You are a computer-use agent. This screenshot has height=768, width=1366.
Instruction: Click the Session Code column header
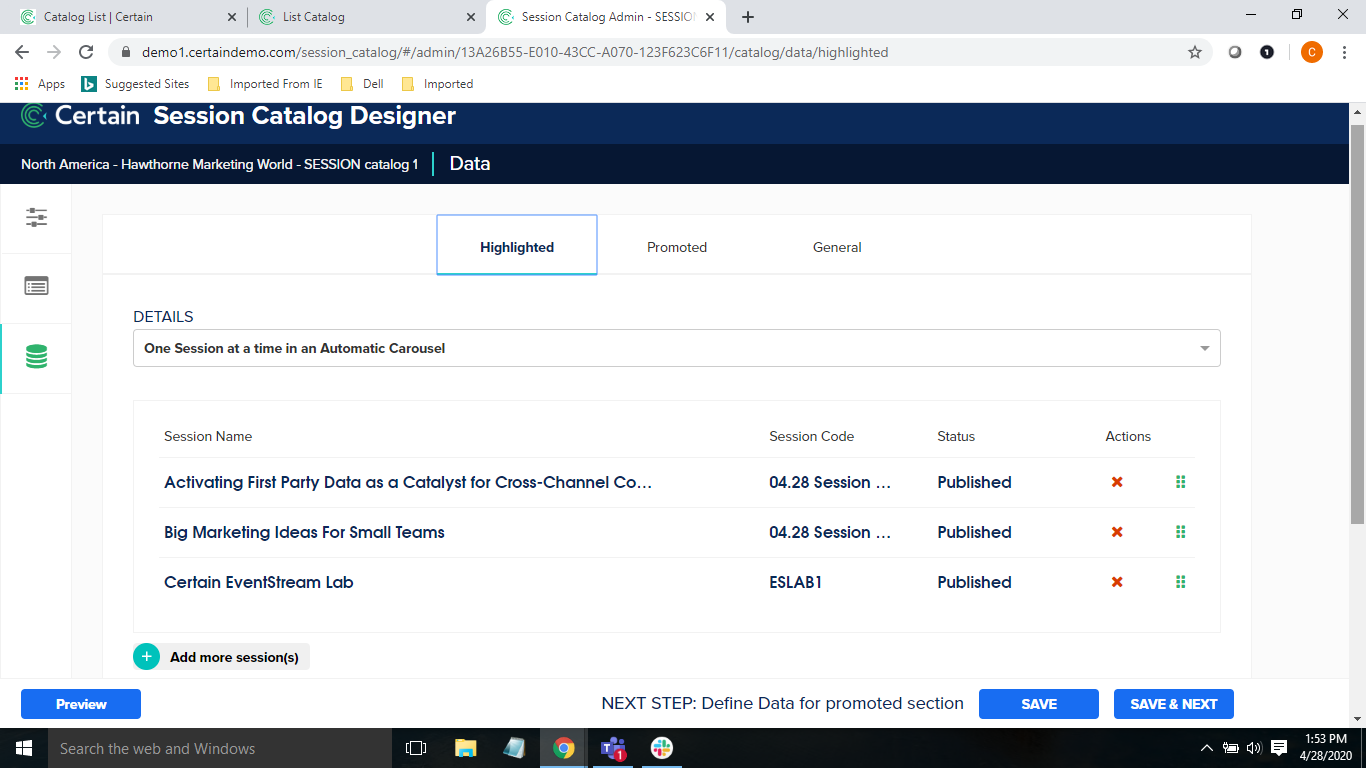click(x=812, y=436)
